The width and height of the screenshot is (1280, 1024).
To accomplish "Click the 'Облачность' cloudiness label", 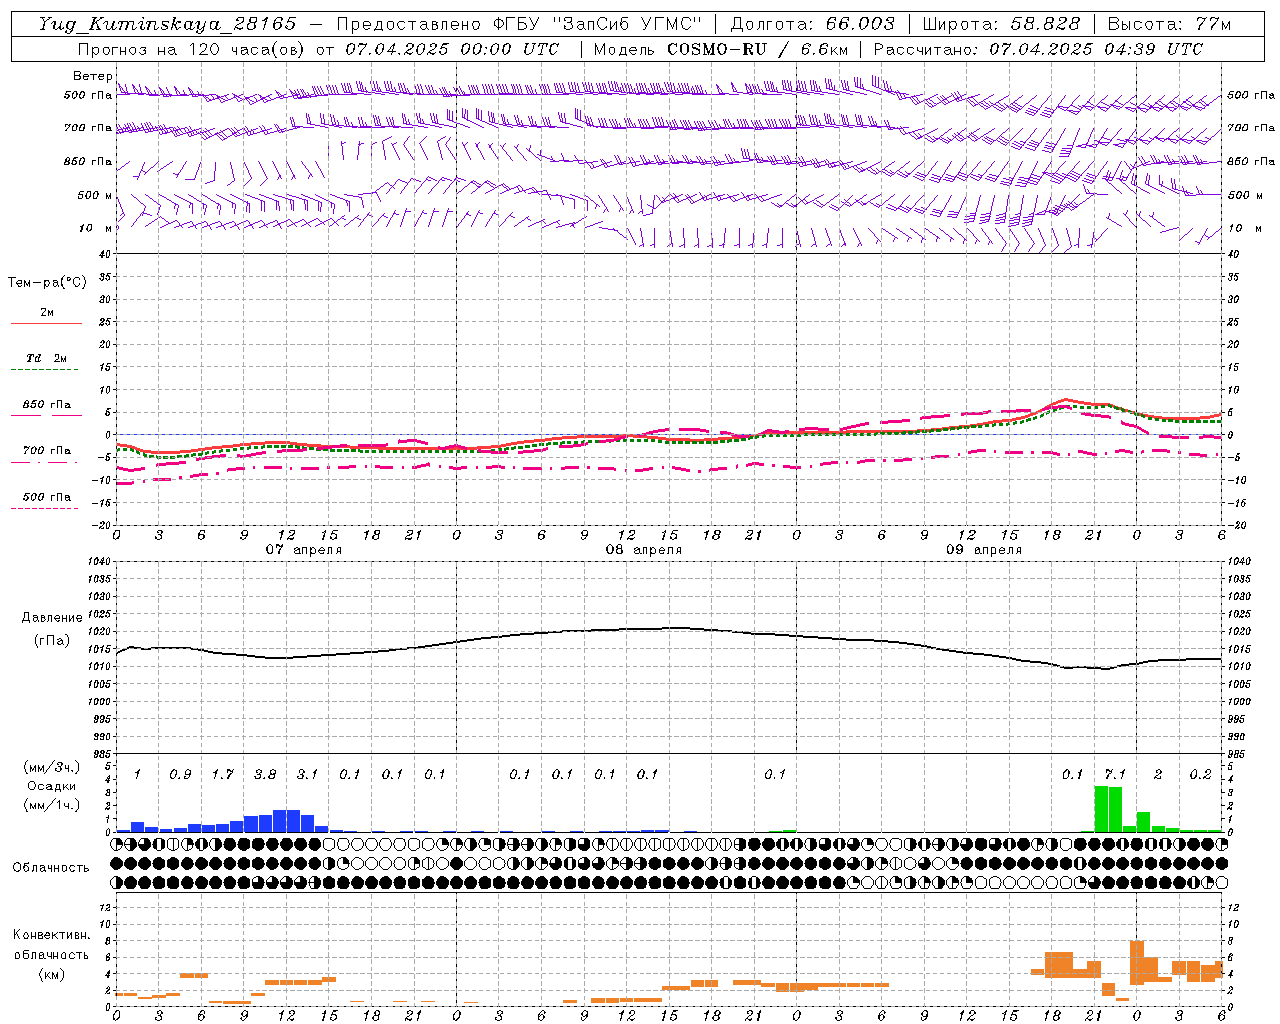I will 51,868.
